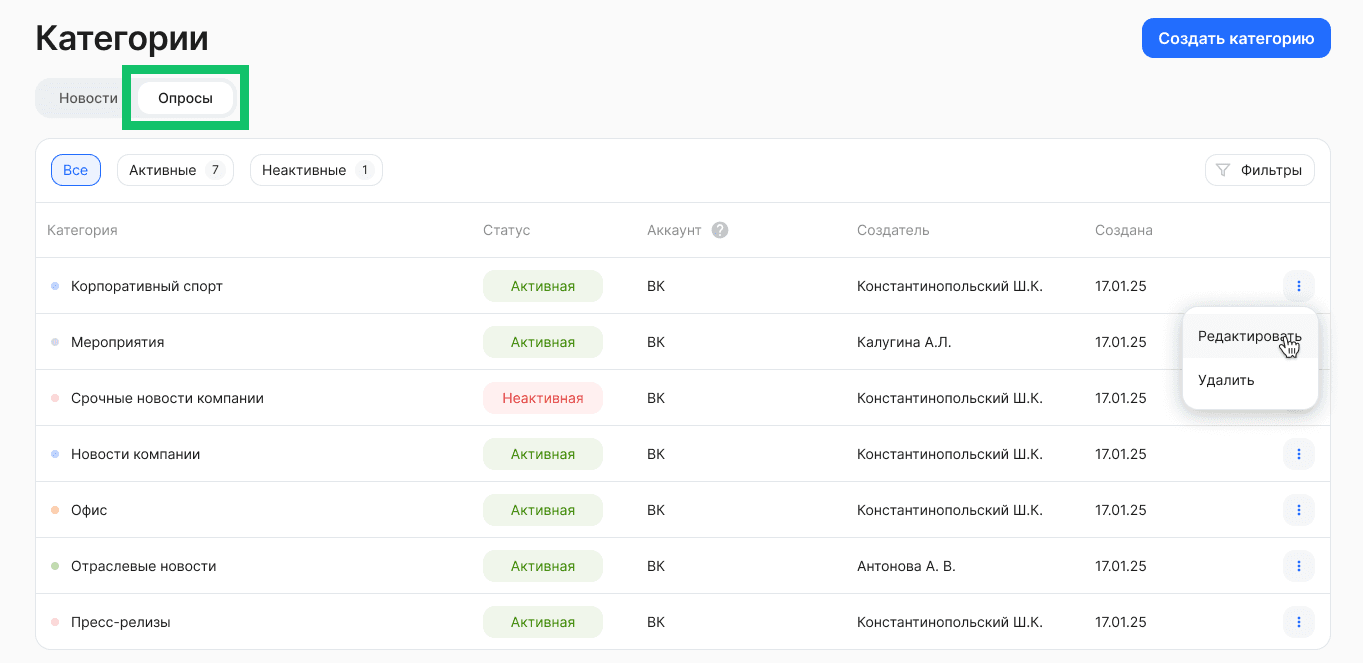The height and width of the screenshot is (663, 1363).
Task: Choose Удалить in the context menu
Action: click(1226, 380)
